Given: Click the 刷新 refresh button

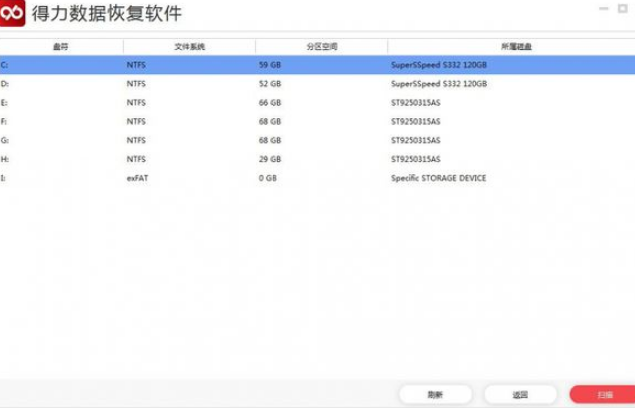Looking at the screenshot, I should [435, 394].
